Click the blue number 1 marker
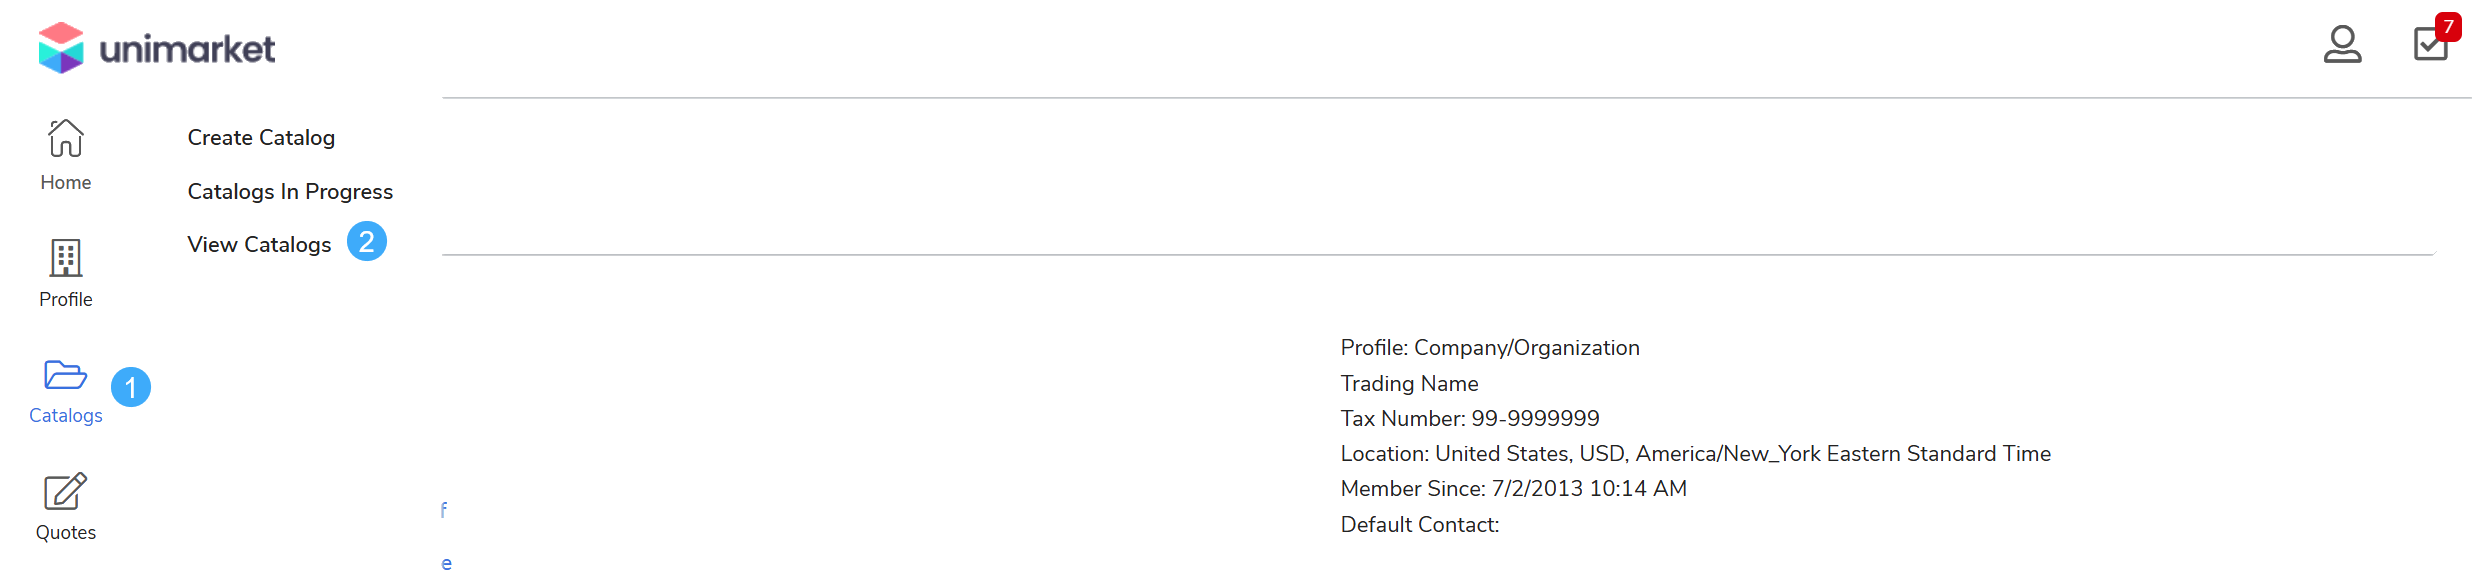Image resolution: width=2472 pixels, height=570 pixels. 131,387
